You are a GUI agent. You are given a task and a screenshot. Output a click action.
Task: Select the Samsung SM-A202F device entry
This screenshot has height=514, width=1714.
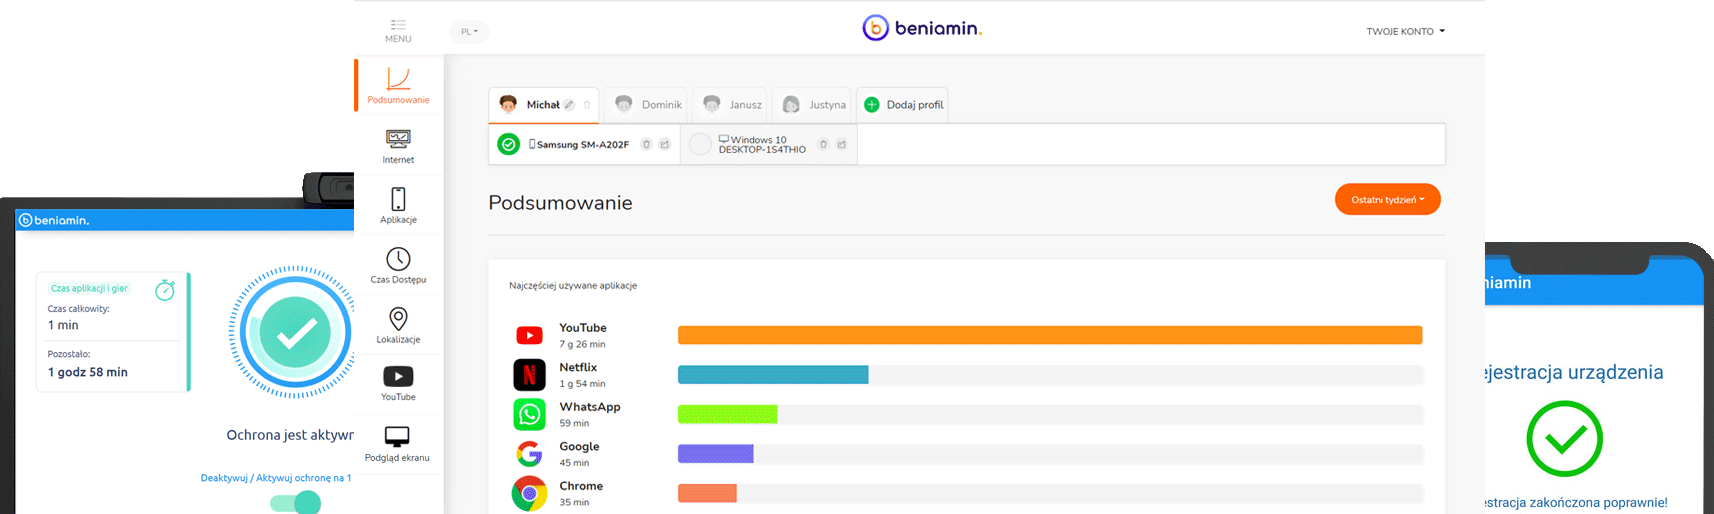coord(582,144)
